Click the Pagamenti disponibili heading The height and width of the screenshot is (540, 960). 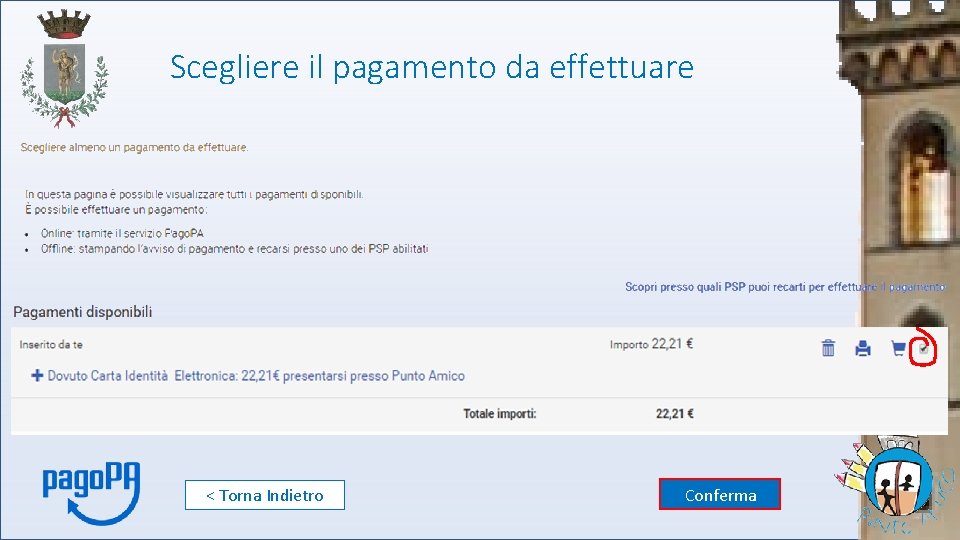[x=83, y=312]
